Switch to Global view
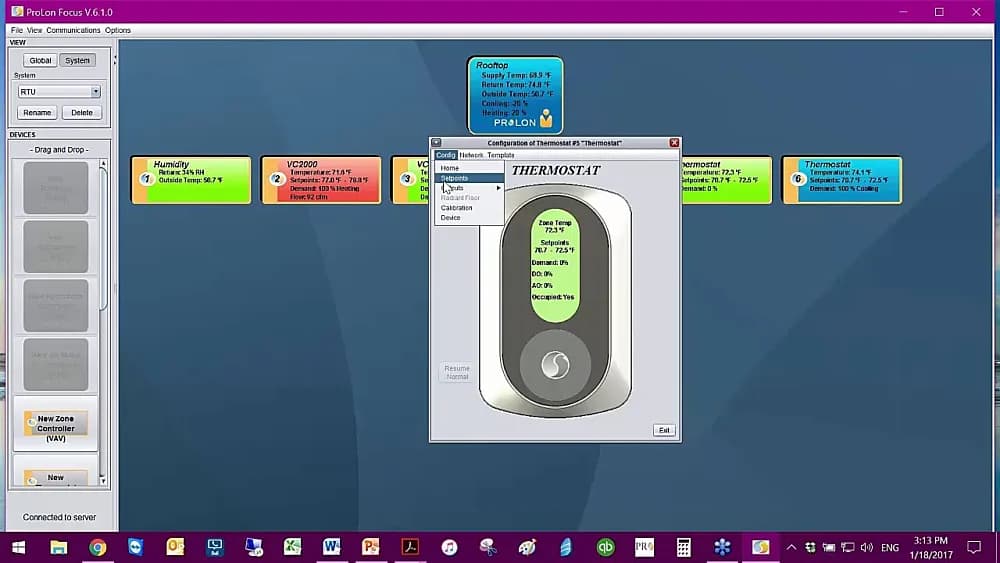This screenshot has width=1000, height=563. [x=40, y=60]
